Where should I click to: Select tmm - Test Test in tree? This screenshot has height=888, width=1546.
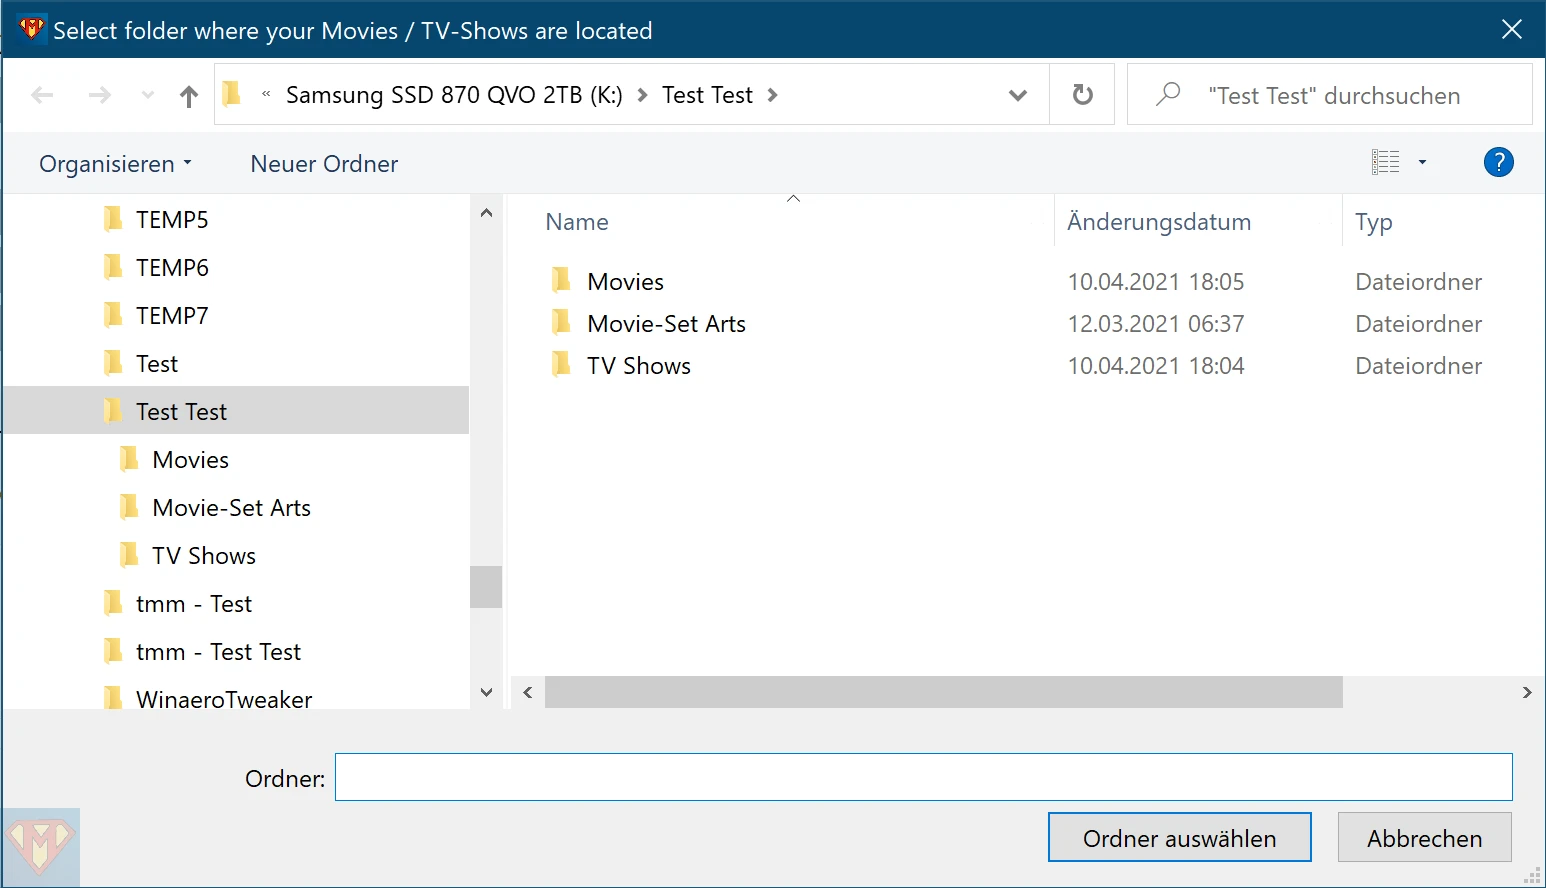tap(218, 652)
